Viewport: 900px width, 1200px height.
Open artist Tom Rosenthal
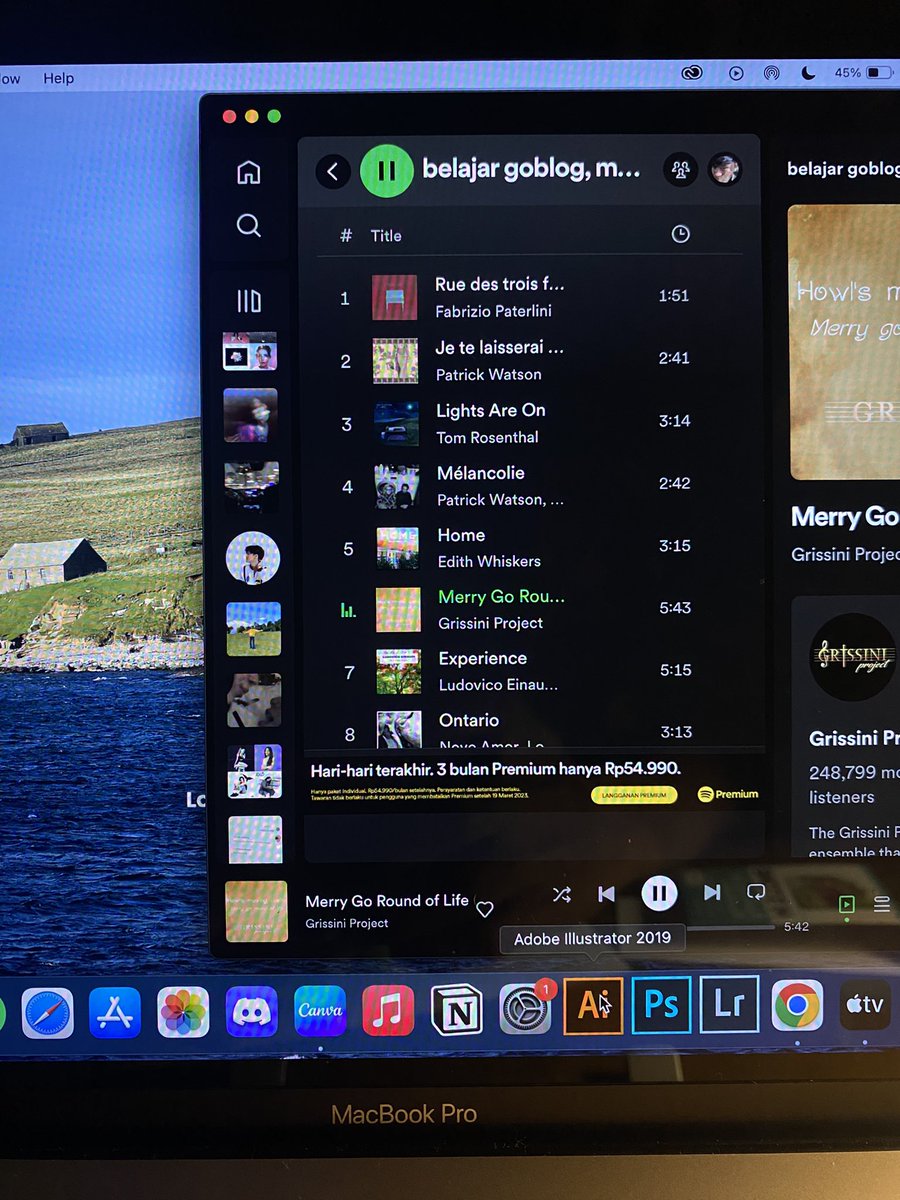click(487, 437)
